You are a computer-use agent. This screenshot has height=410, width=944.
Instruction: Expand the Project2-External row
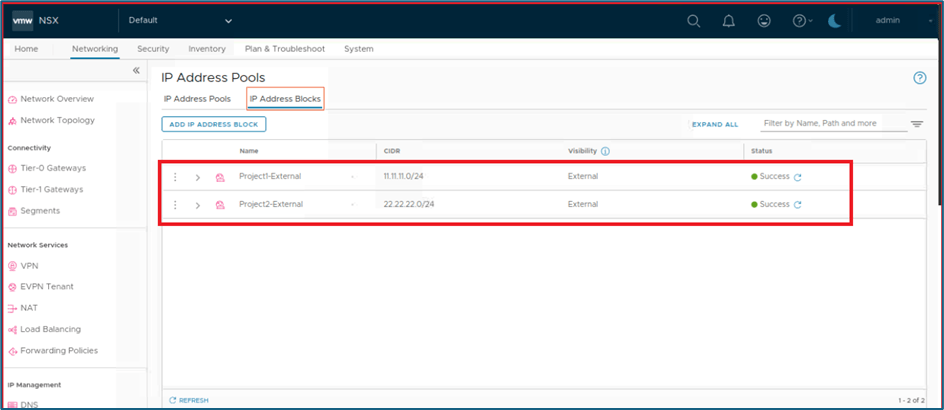[197, 205]
